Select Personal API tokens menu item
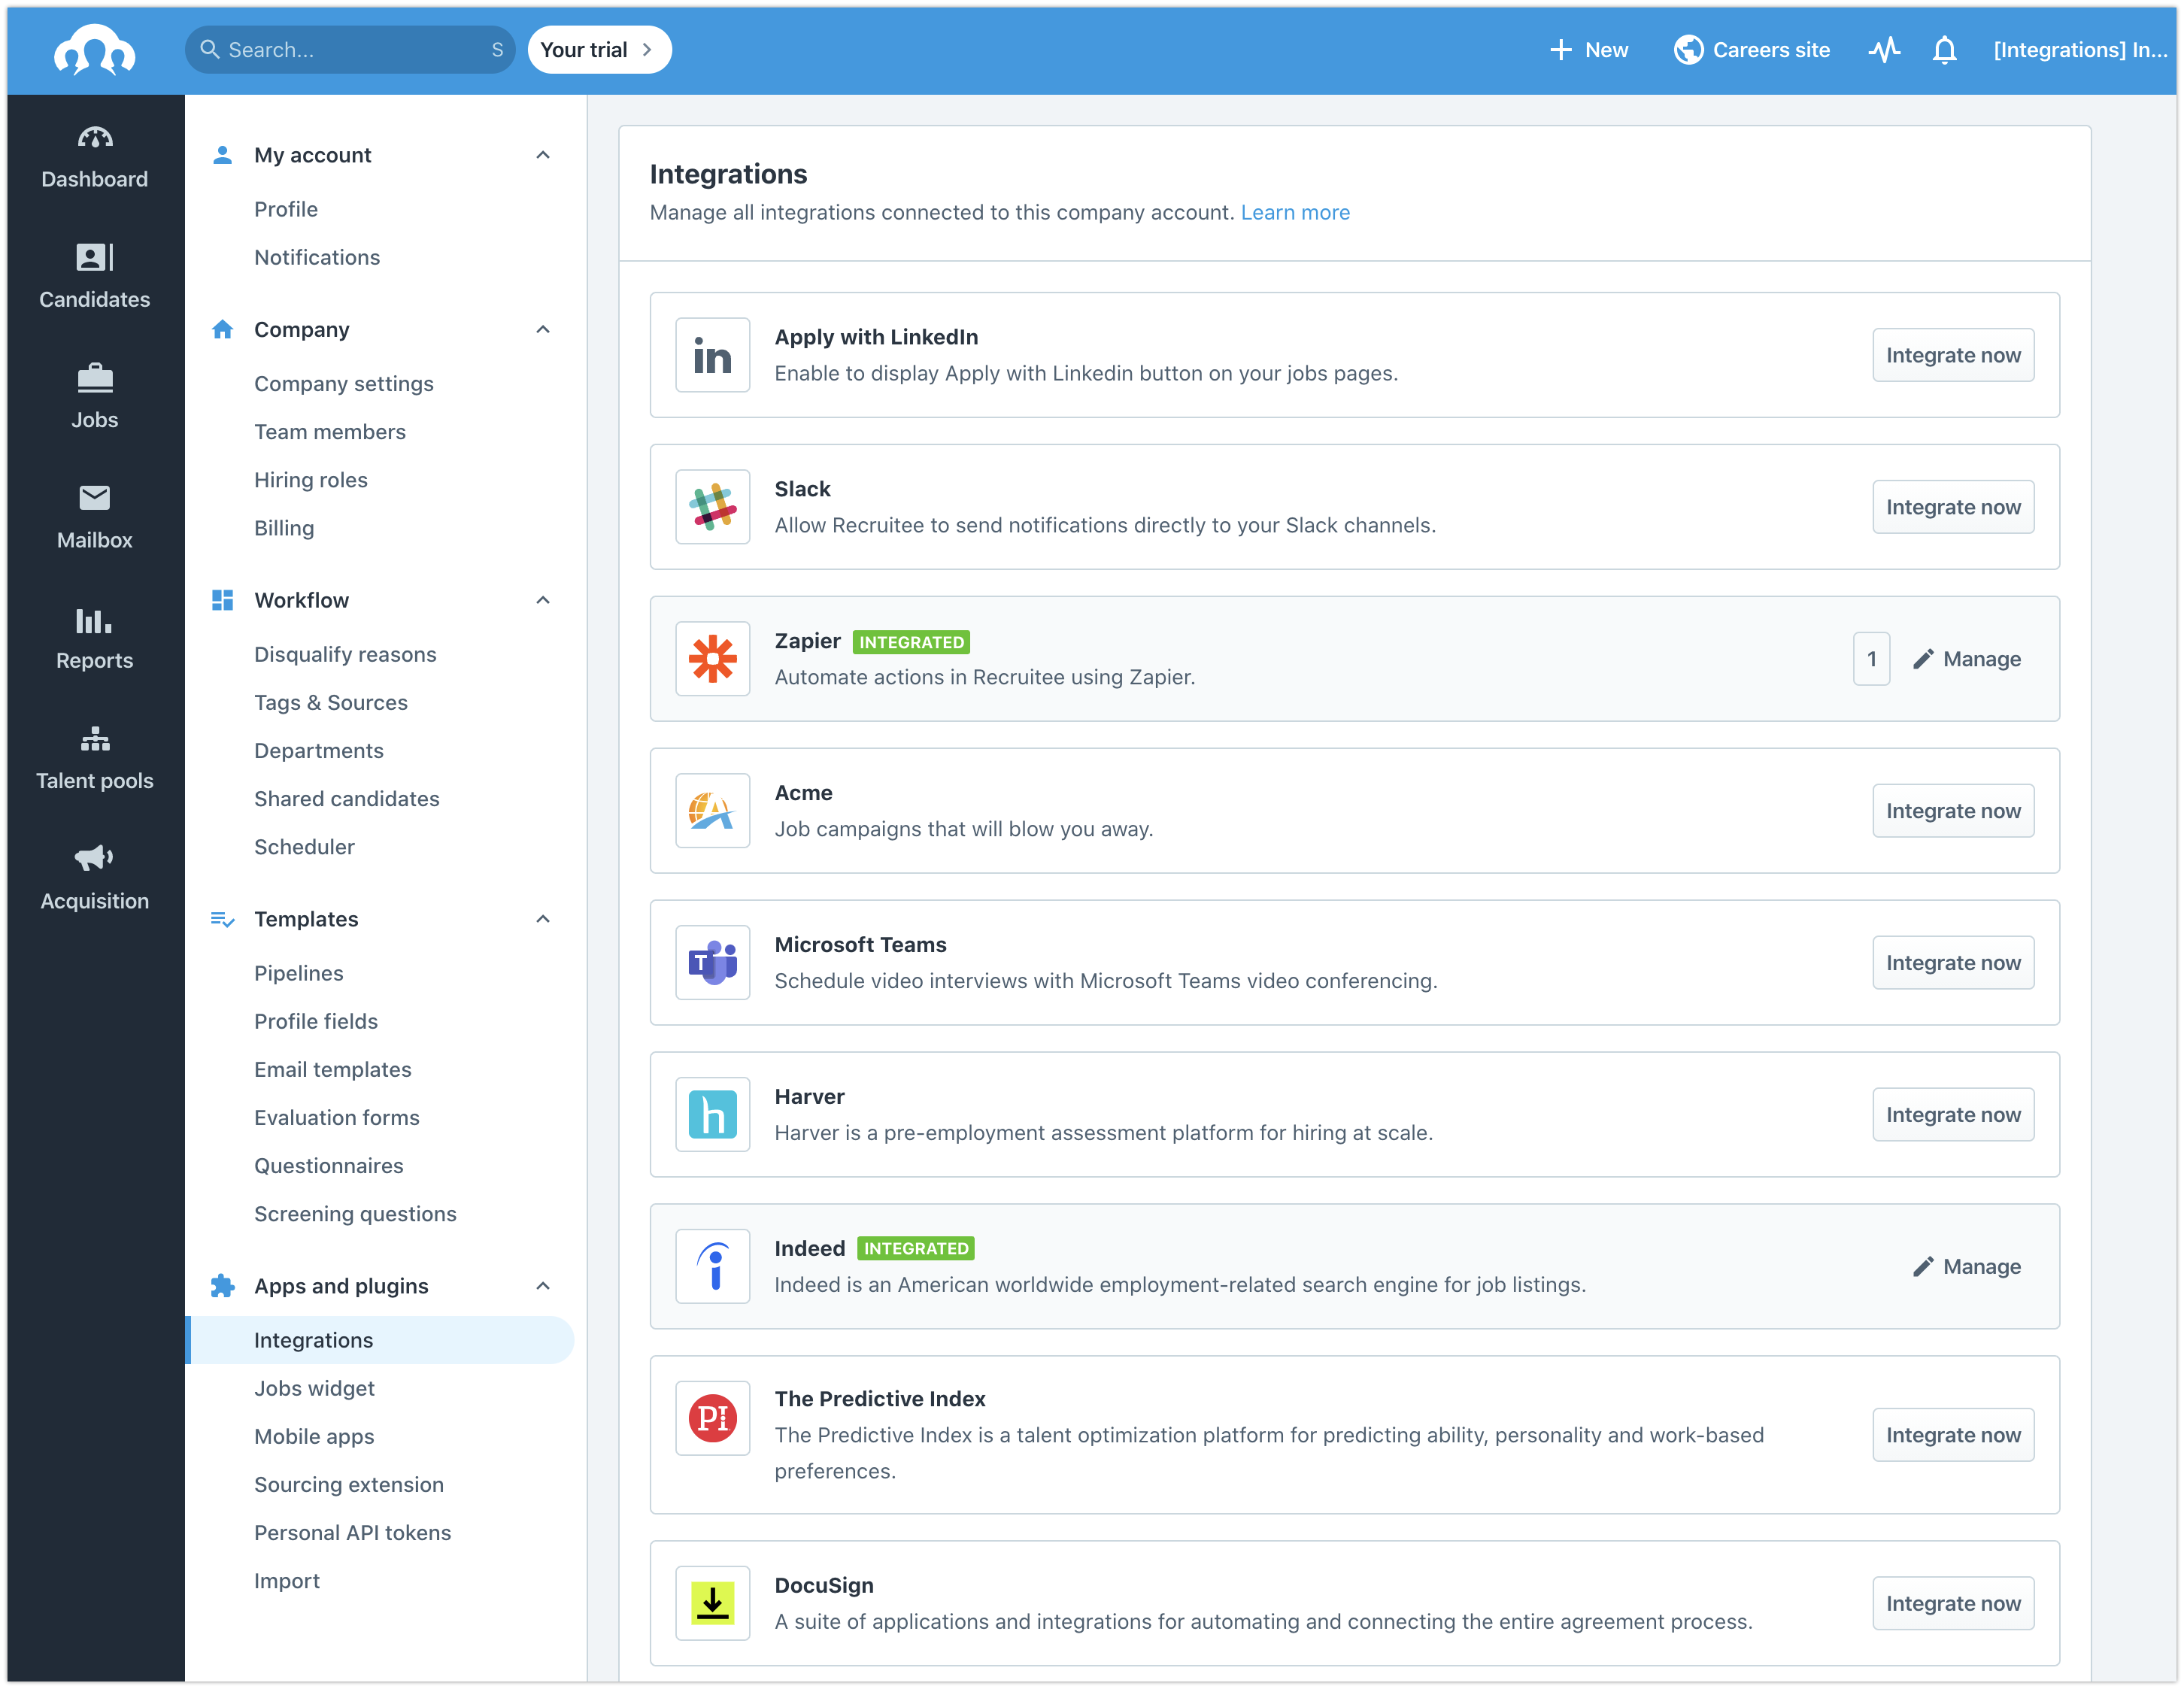2184x1689 pixels. click(352, 1532)
